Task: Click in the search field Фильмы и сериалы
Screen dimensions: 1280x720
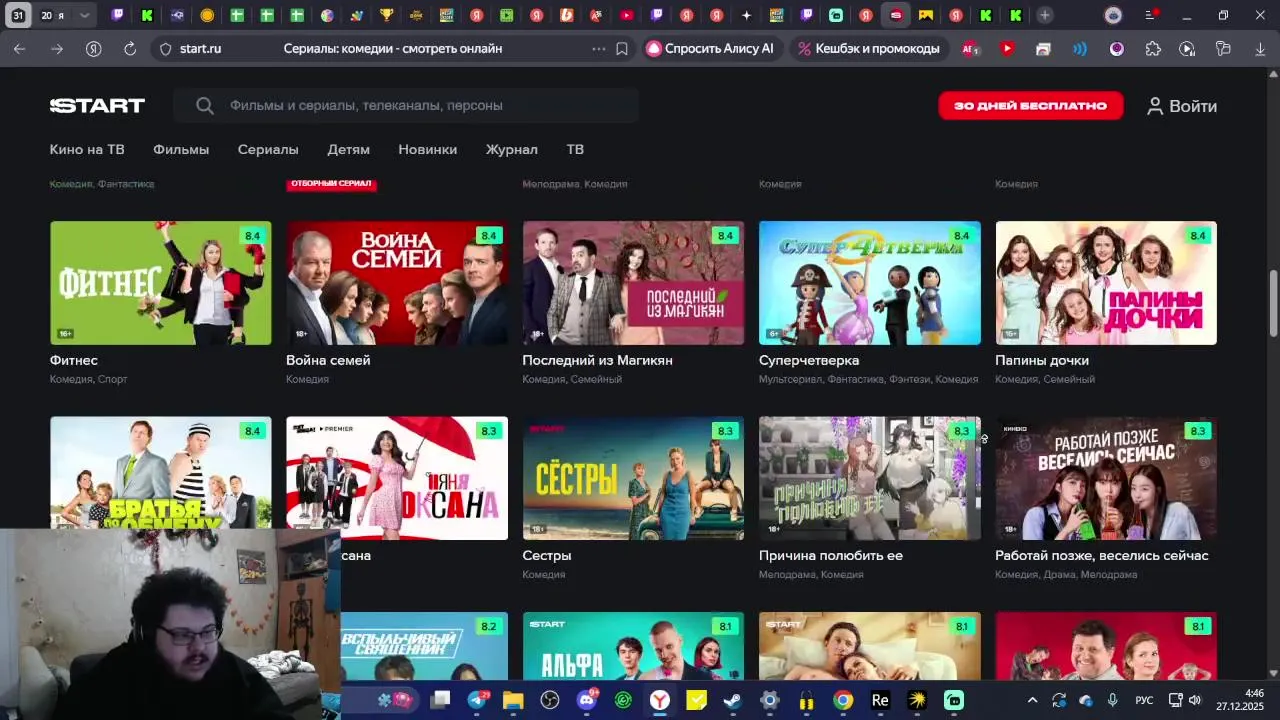Action: 405,106
